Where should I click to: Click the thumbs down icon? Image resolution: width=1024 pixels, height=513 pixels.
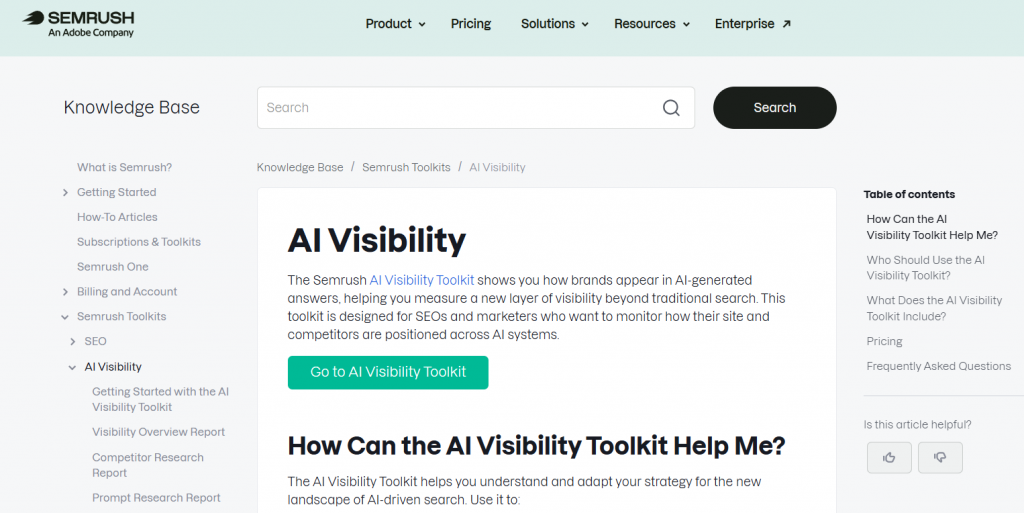point(940,458)
